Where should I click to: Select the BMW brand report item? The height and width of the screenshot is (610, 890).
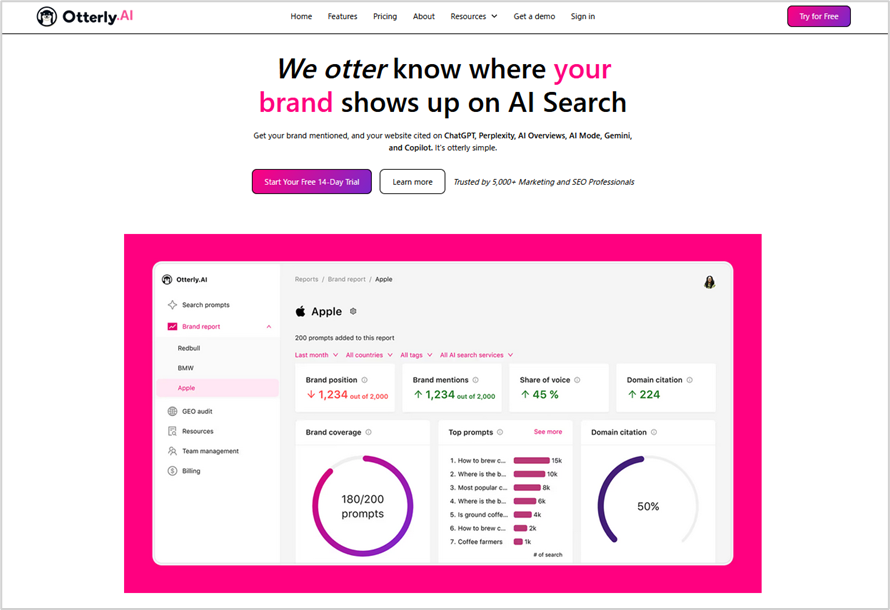click(x=186, y=368)
